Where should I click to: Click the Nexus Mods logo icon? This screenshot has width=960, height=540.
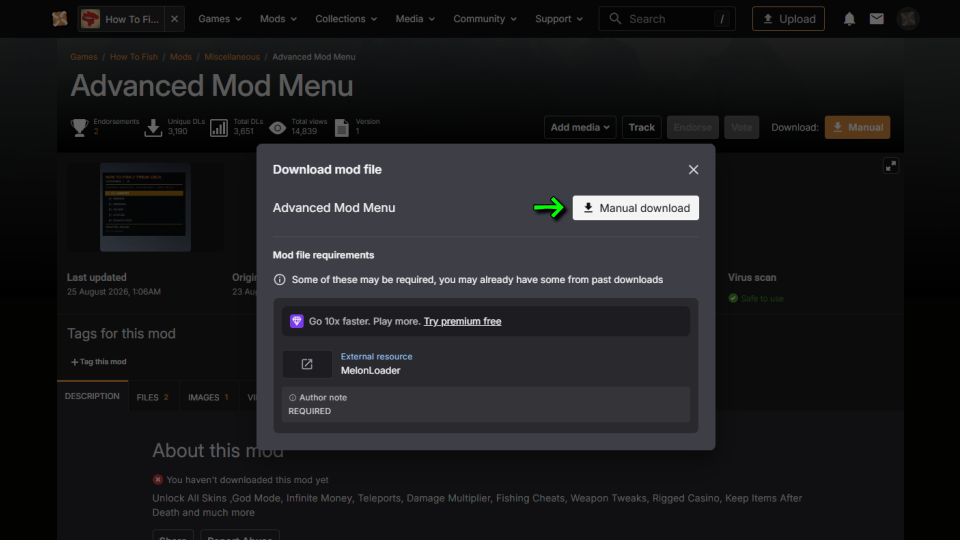(59, 19)
